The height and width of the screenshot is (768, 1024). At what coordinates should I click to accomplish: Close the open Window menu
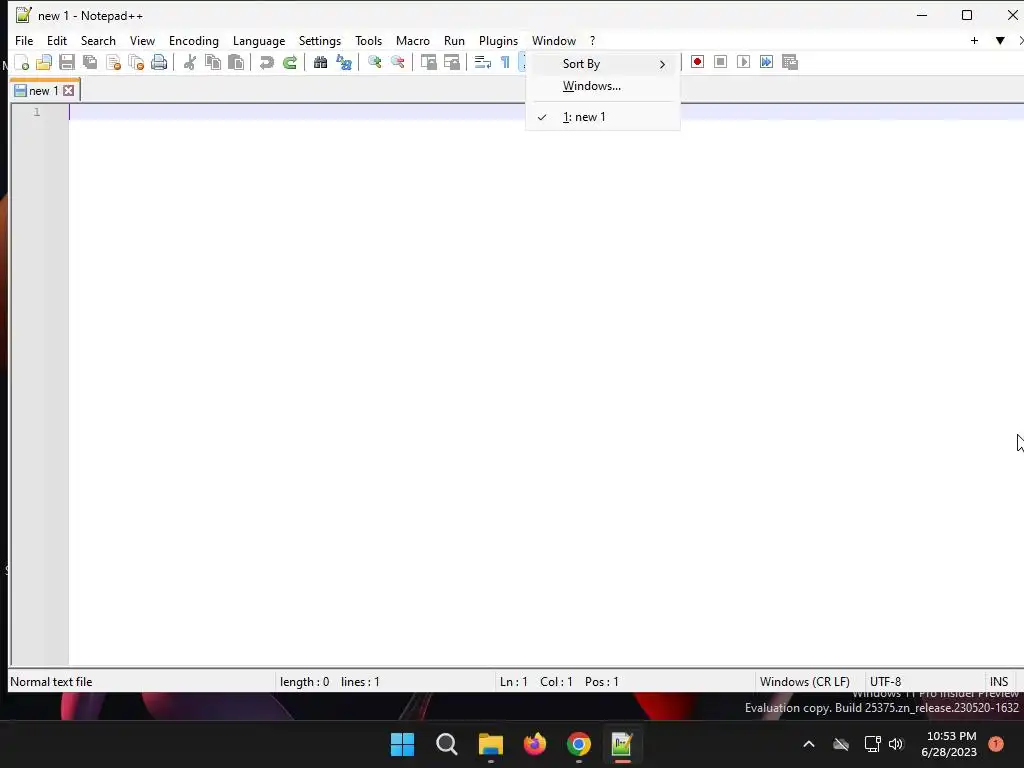point(554,40)
